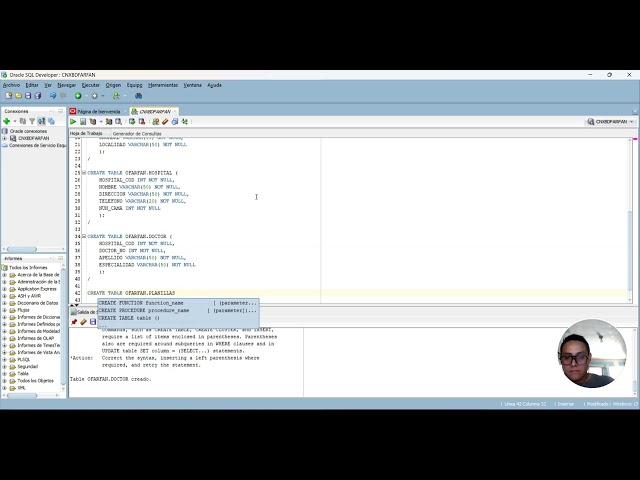Expand the CNXBDFARFAN connection tree node

click(x=4, y=138)
